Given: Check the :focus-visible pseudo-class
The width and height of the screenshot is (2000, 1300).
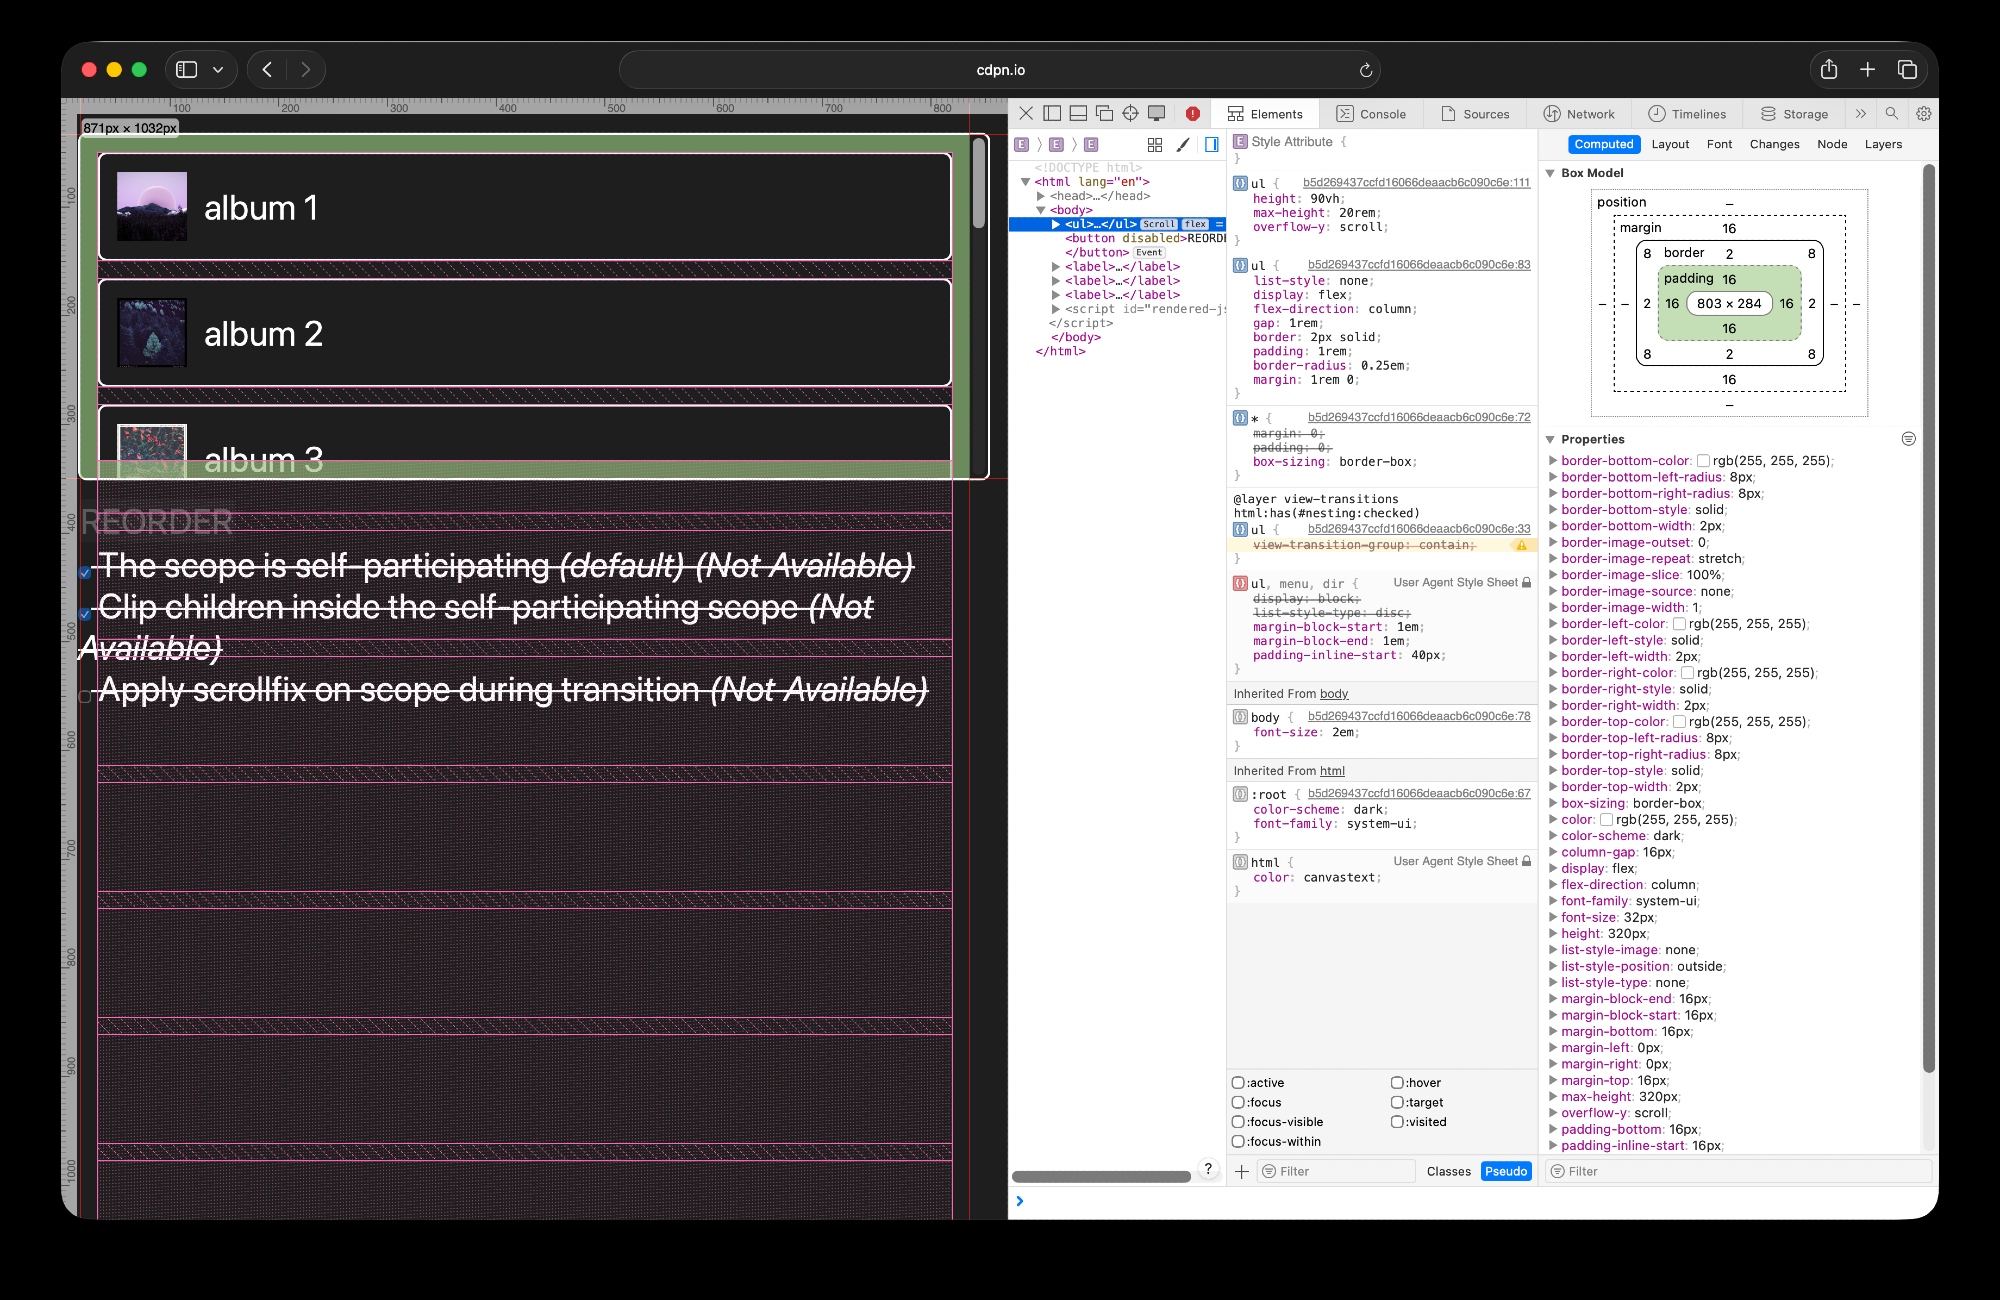Looking at the screenshot, I should [x=1238, y=1122].
